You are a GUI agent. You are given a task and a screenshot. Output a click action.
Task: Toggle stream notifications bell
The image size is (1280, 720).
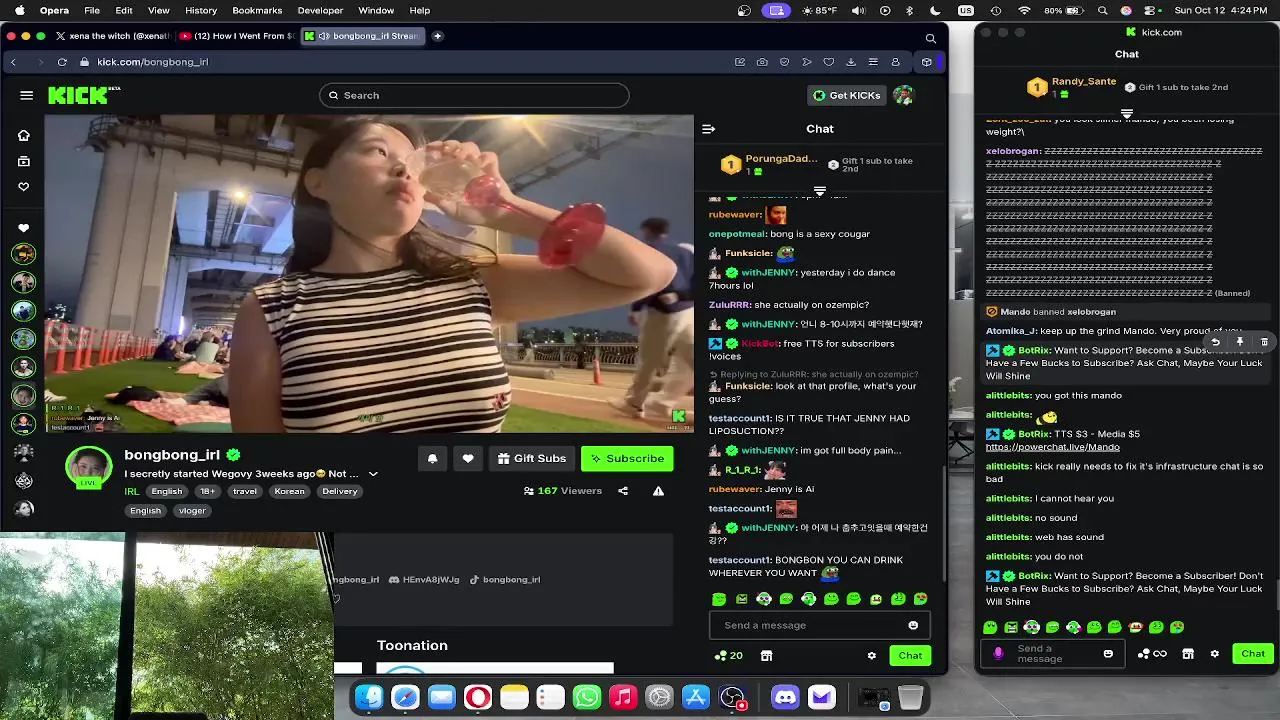pyautogui.click(x=432, y=458)
